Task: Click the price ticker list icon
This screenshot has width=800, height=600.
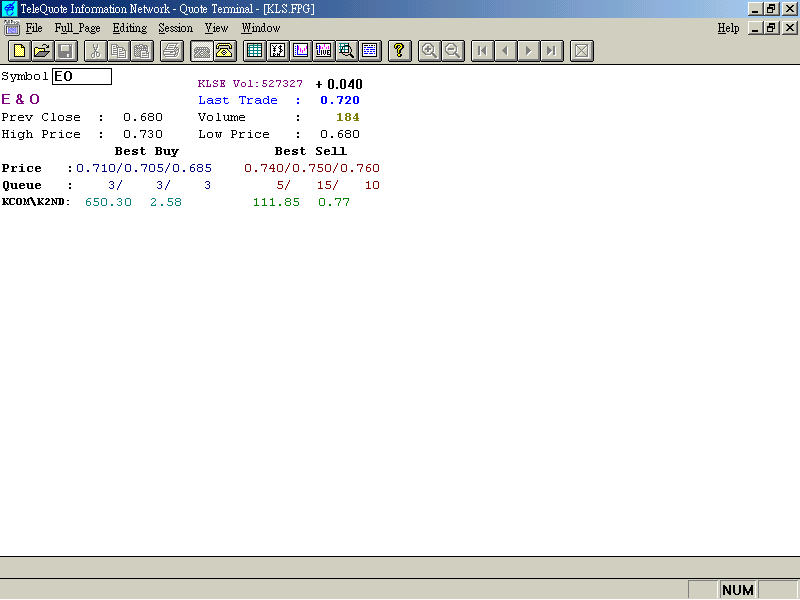Action: click(278, 51)
